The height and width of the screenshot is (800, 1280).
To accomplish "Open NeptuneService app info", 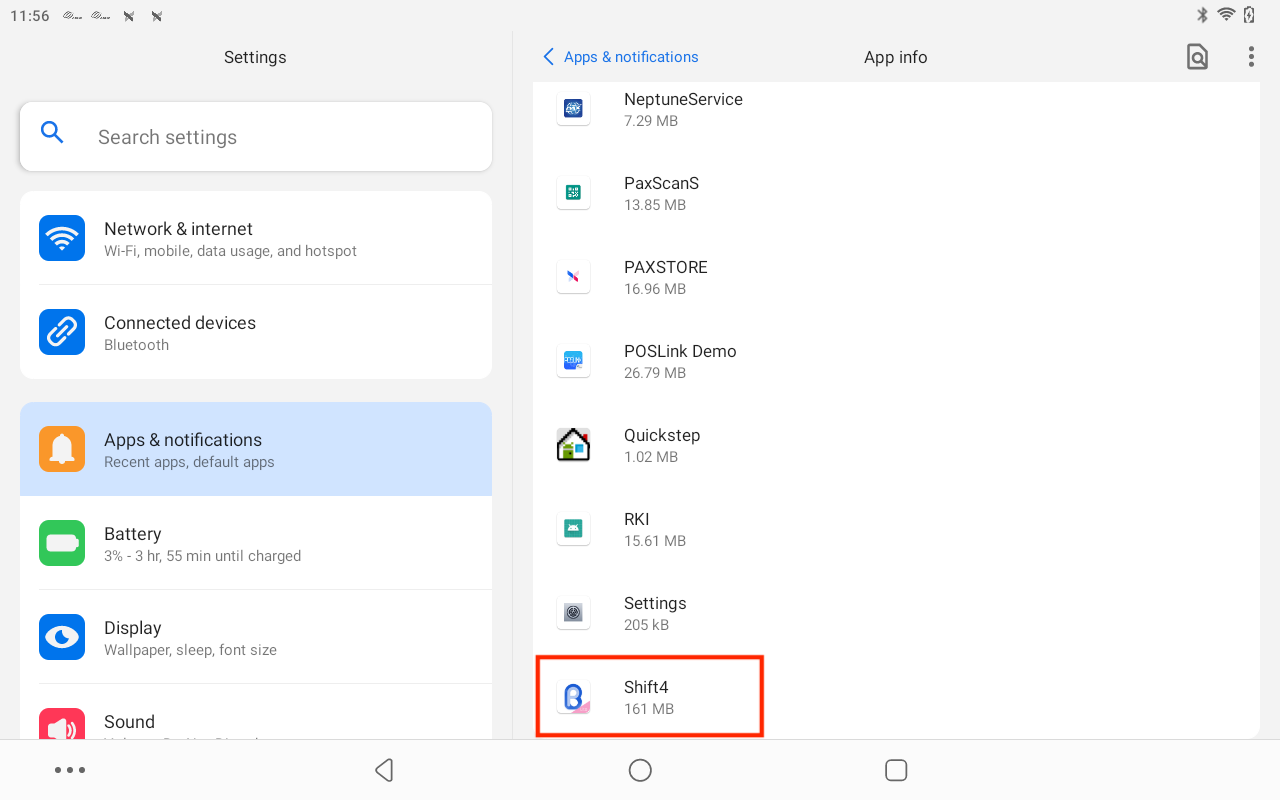I will coord(896,109).
